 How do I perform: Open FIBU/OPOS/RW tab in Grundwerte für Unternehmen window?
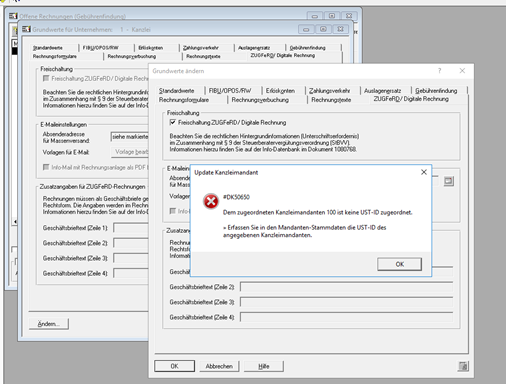coord(100,48)
